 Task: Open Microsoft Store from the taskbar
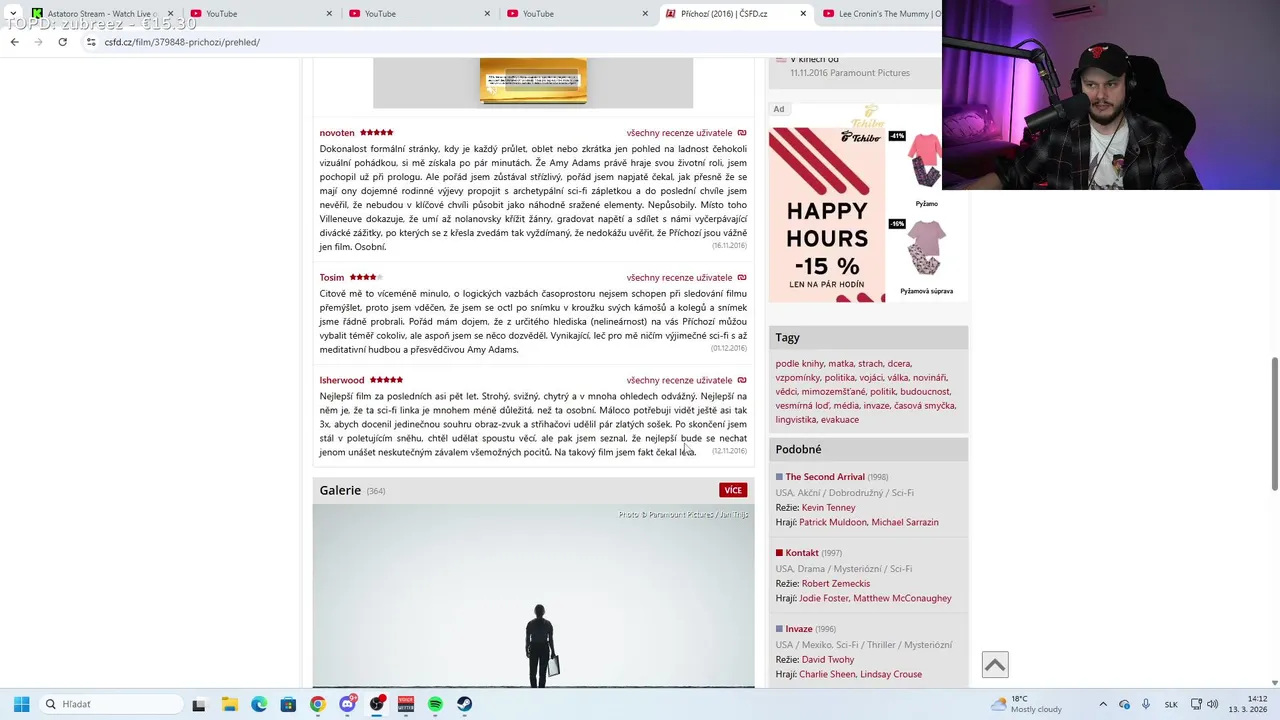pyautogui.click(x=288, y=704)
